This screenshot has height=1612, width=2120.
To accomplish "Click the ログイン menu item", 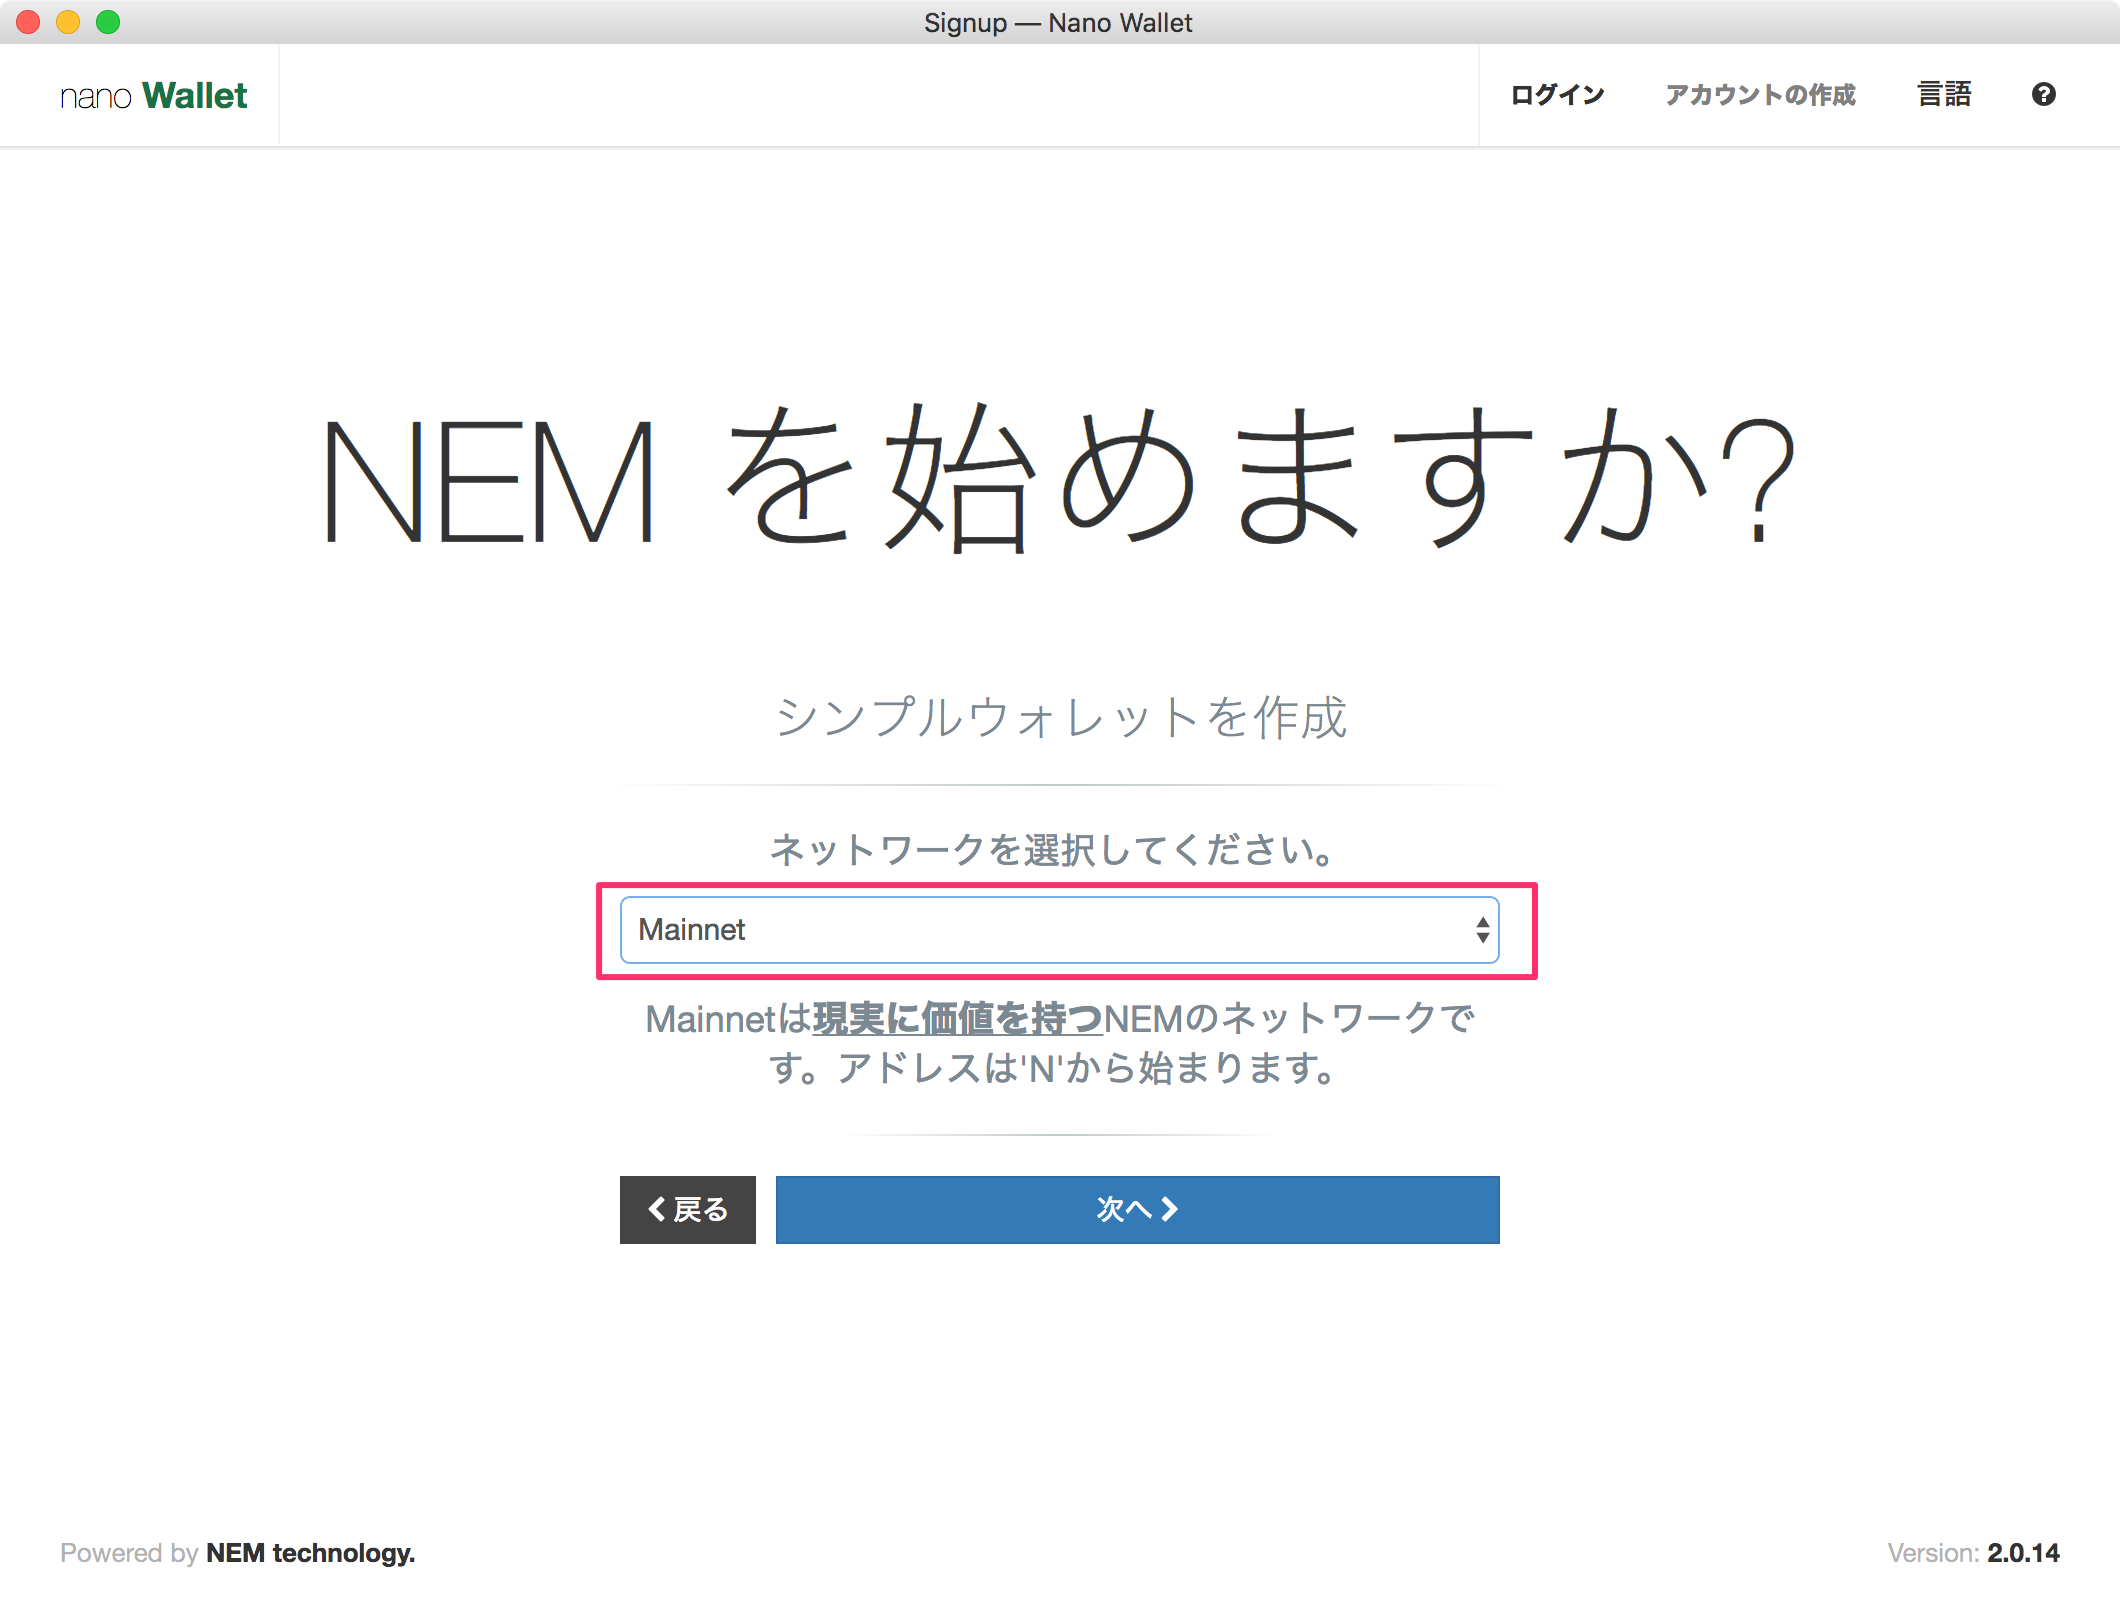I will pyautogui.click(x=1557, y=95).
